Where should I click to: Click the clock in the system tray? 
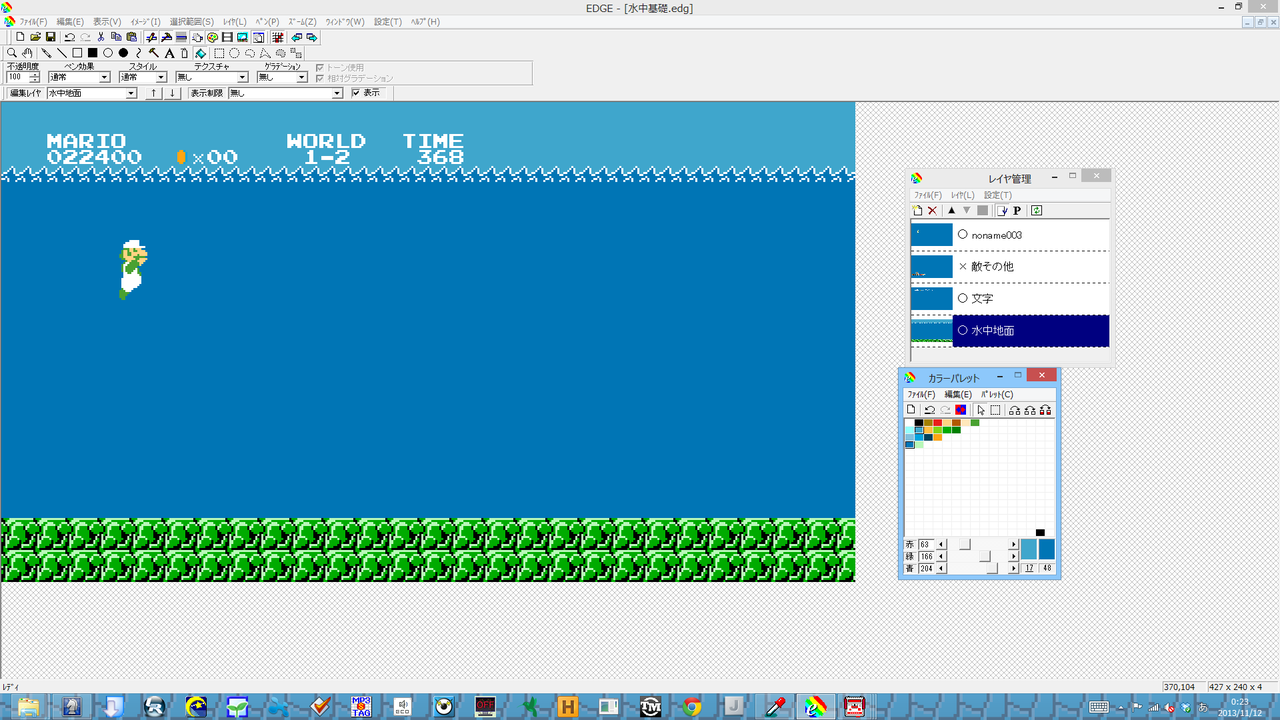coord(1240,707)
